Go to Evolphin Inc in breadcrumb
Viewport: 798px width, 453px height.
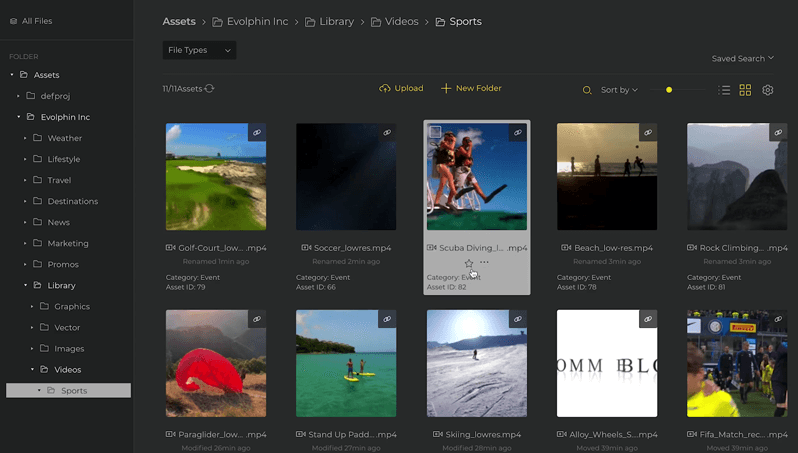[x=250, y=21]
